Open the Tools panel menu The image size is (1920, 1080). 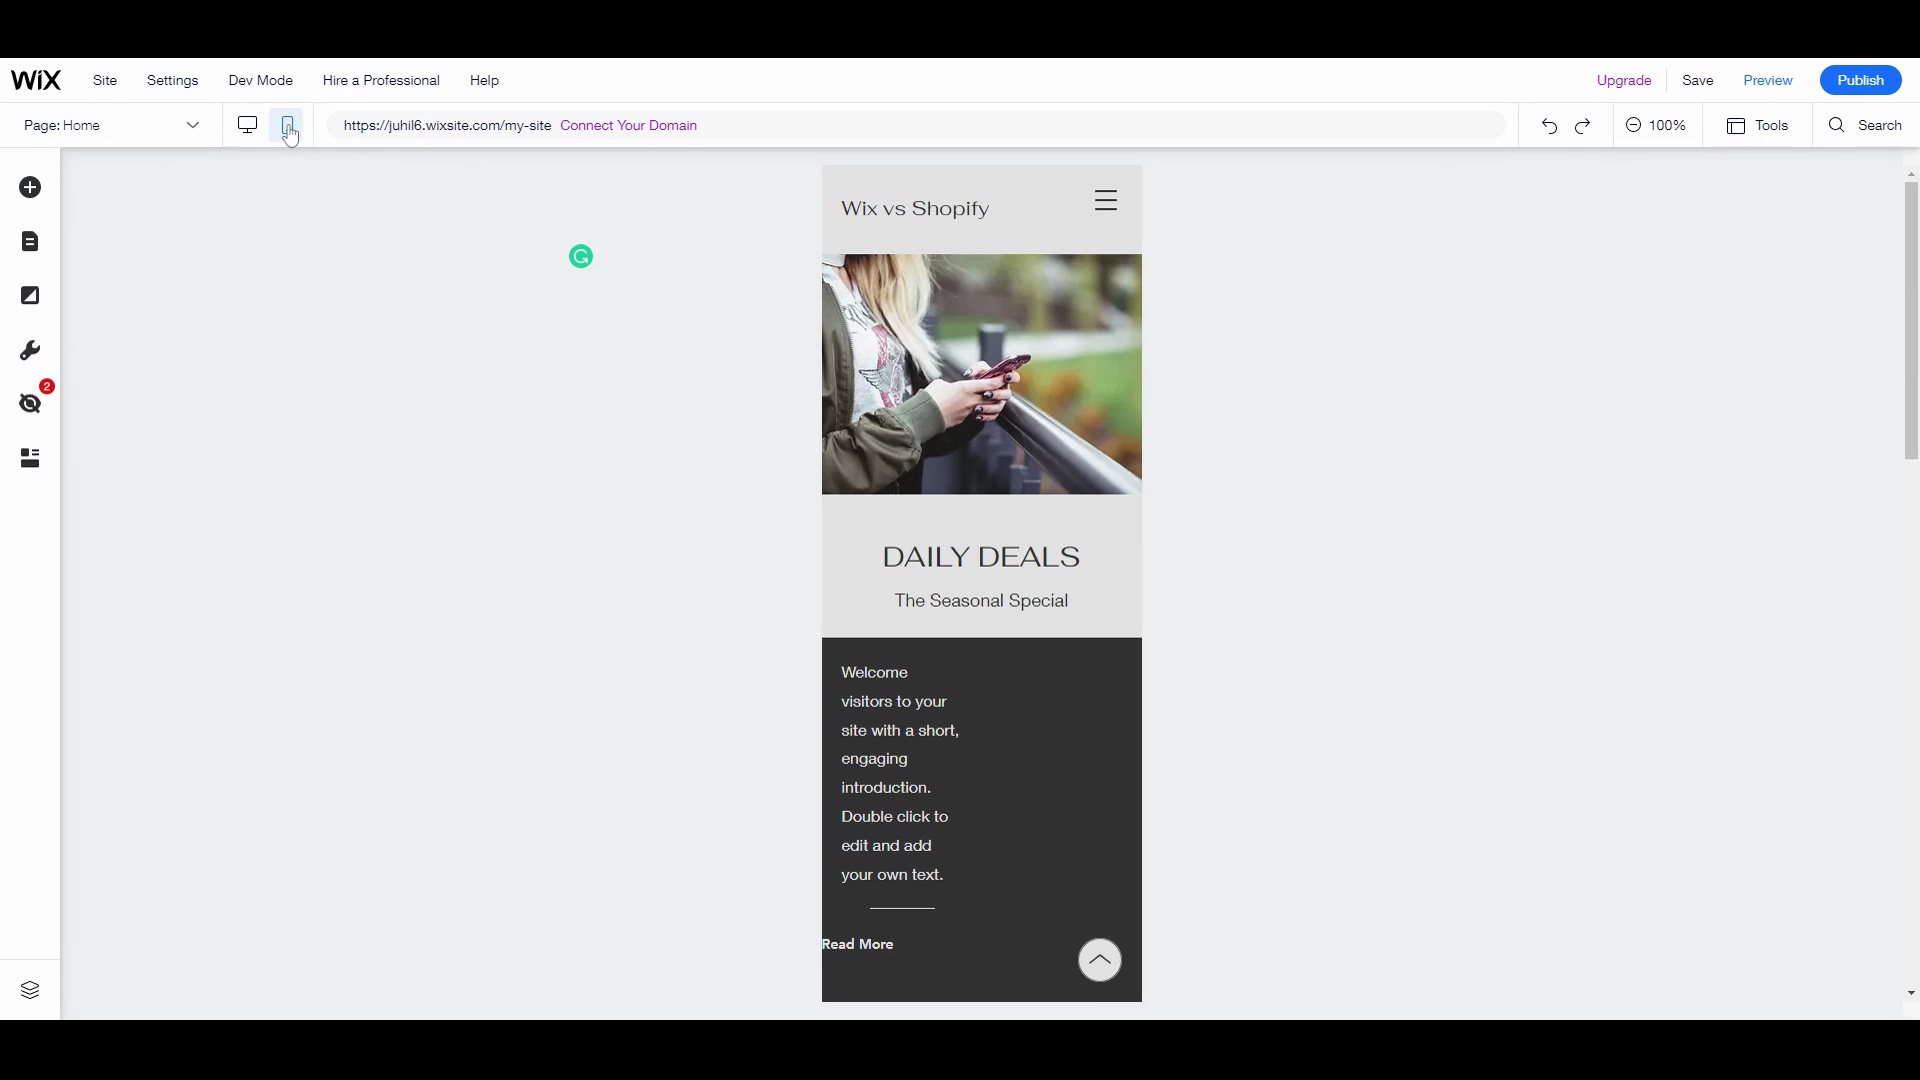[x=1759, y=126]
